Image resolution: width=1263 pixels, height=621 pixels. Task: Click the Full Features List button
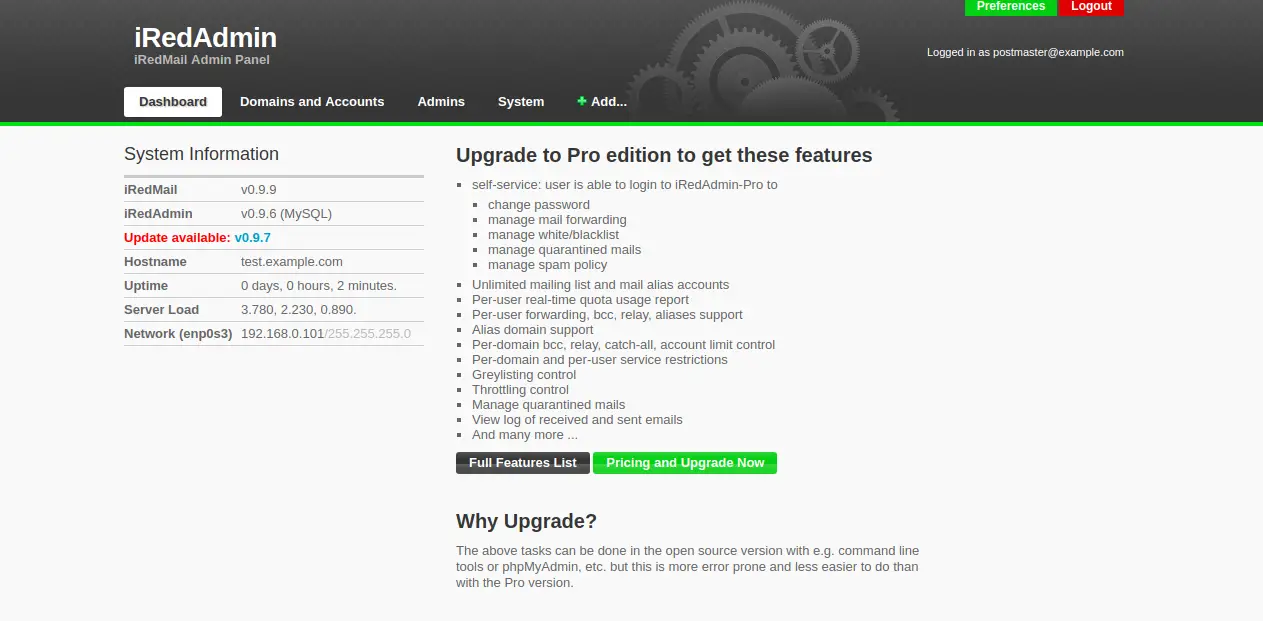(x=523, y=463)
